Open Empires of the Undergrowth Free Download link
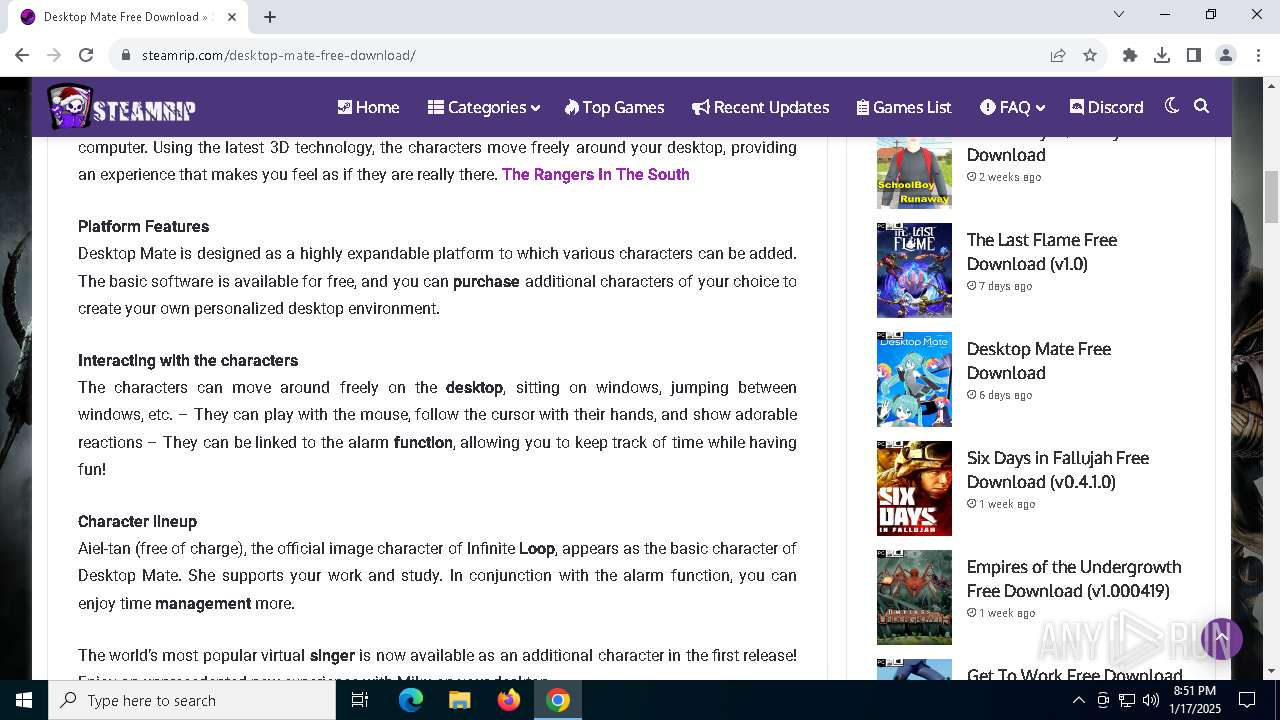The width and height of the screenshot is (1280, 720). point(1073,579)
